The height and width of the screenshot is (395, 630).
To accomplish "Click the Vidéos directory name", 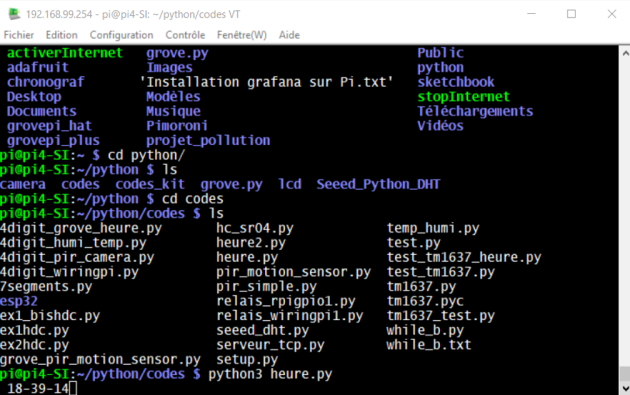I will click(440, 126).
